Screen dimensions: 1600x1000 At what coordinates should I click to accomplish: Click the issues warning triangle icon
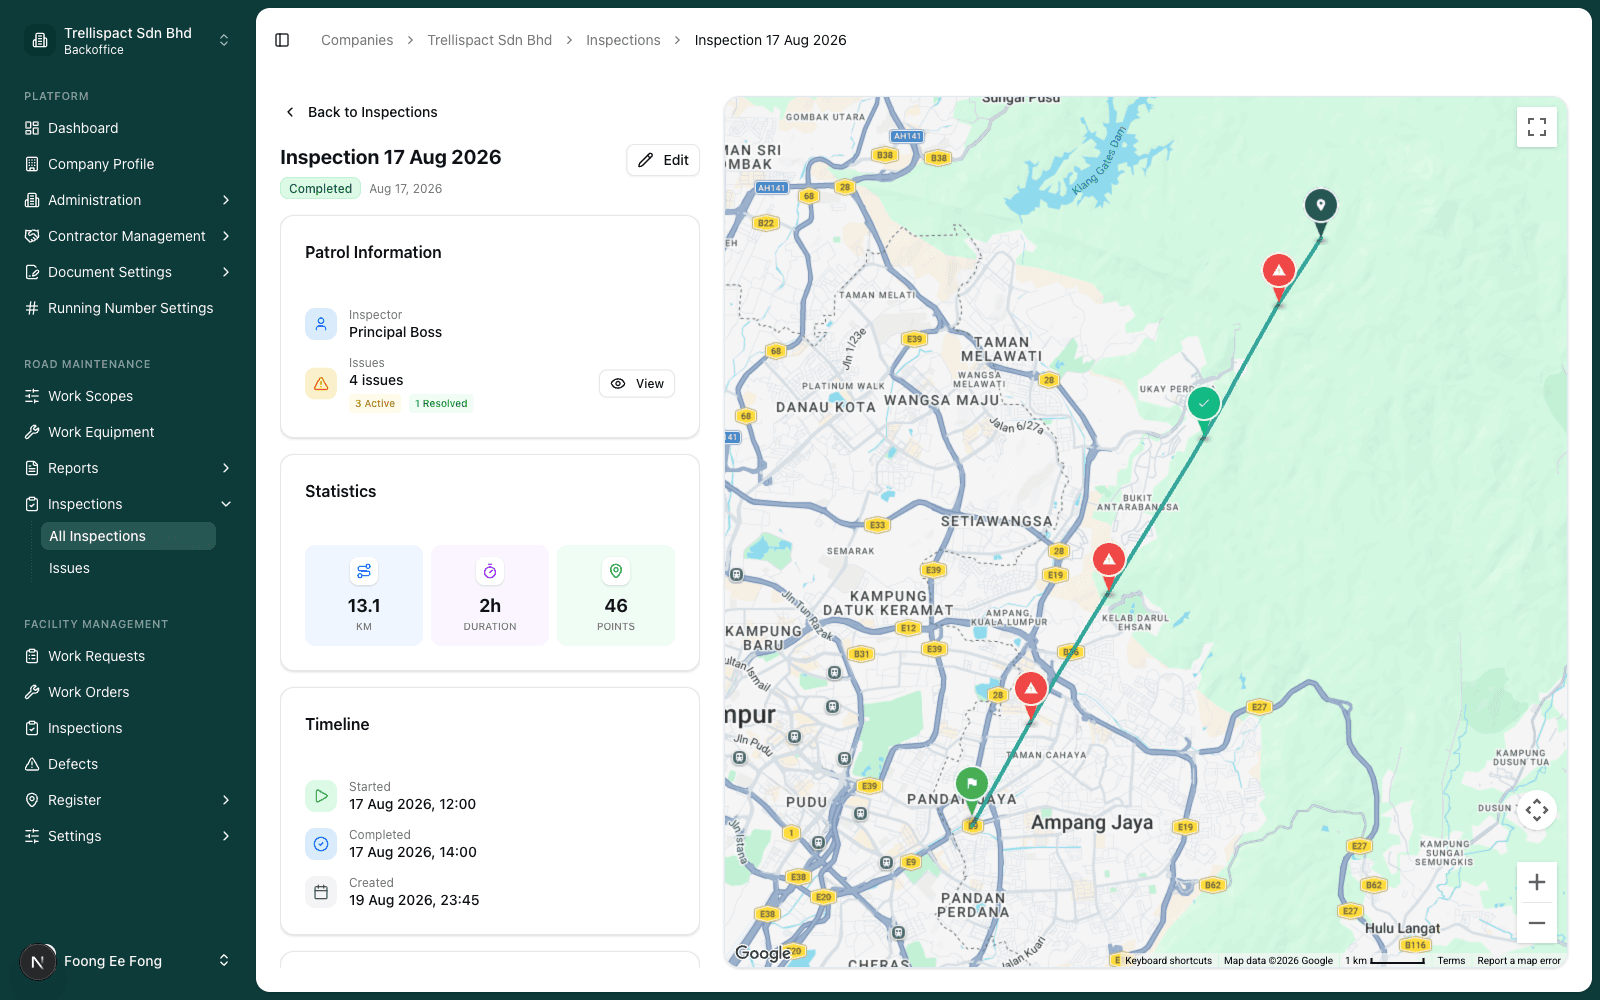[321, 384]
